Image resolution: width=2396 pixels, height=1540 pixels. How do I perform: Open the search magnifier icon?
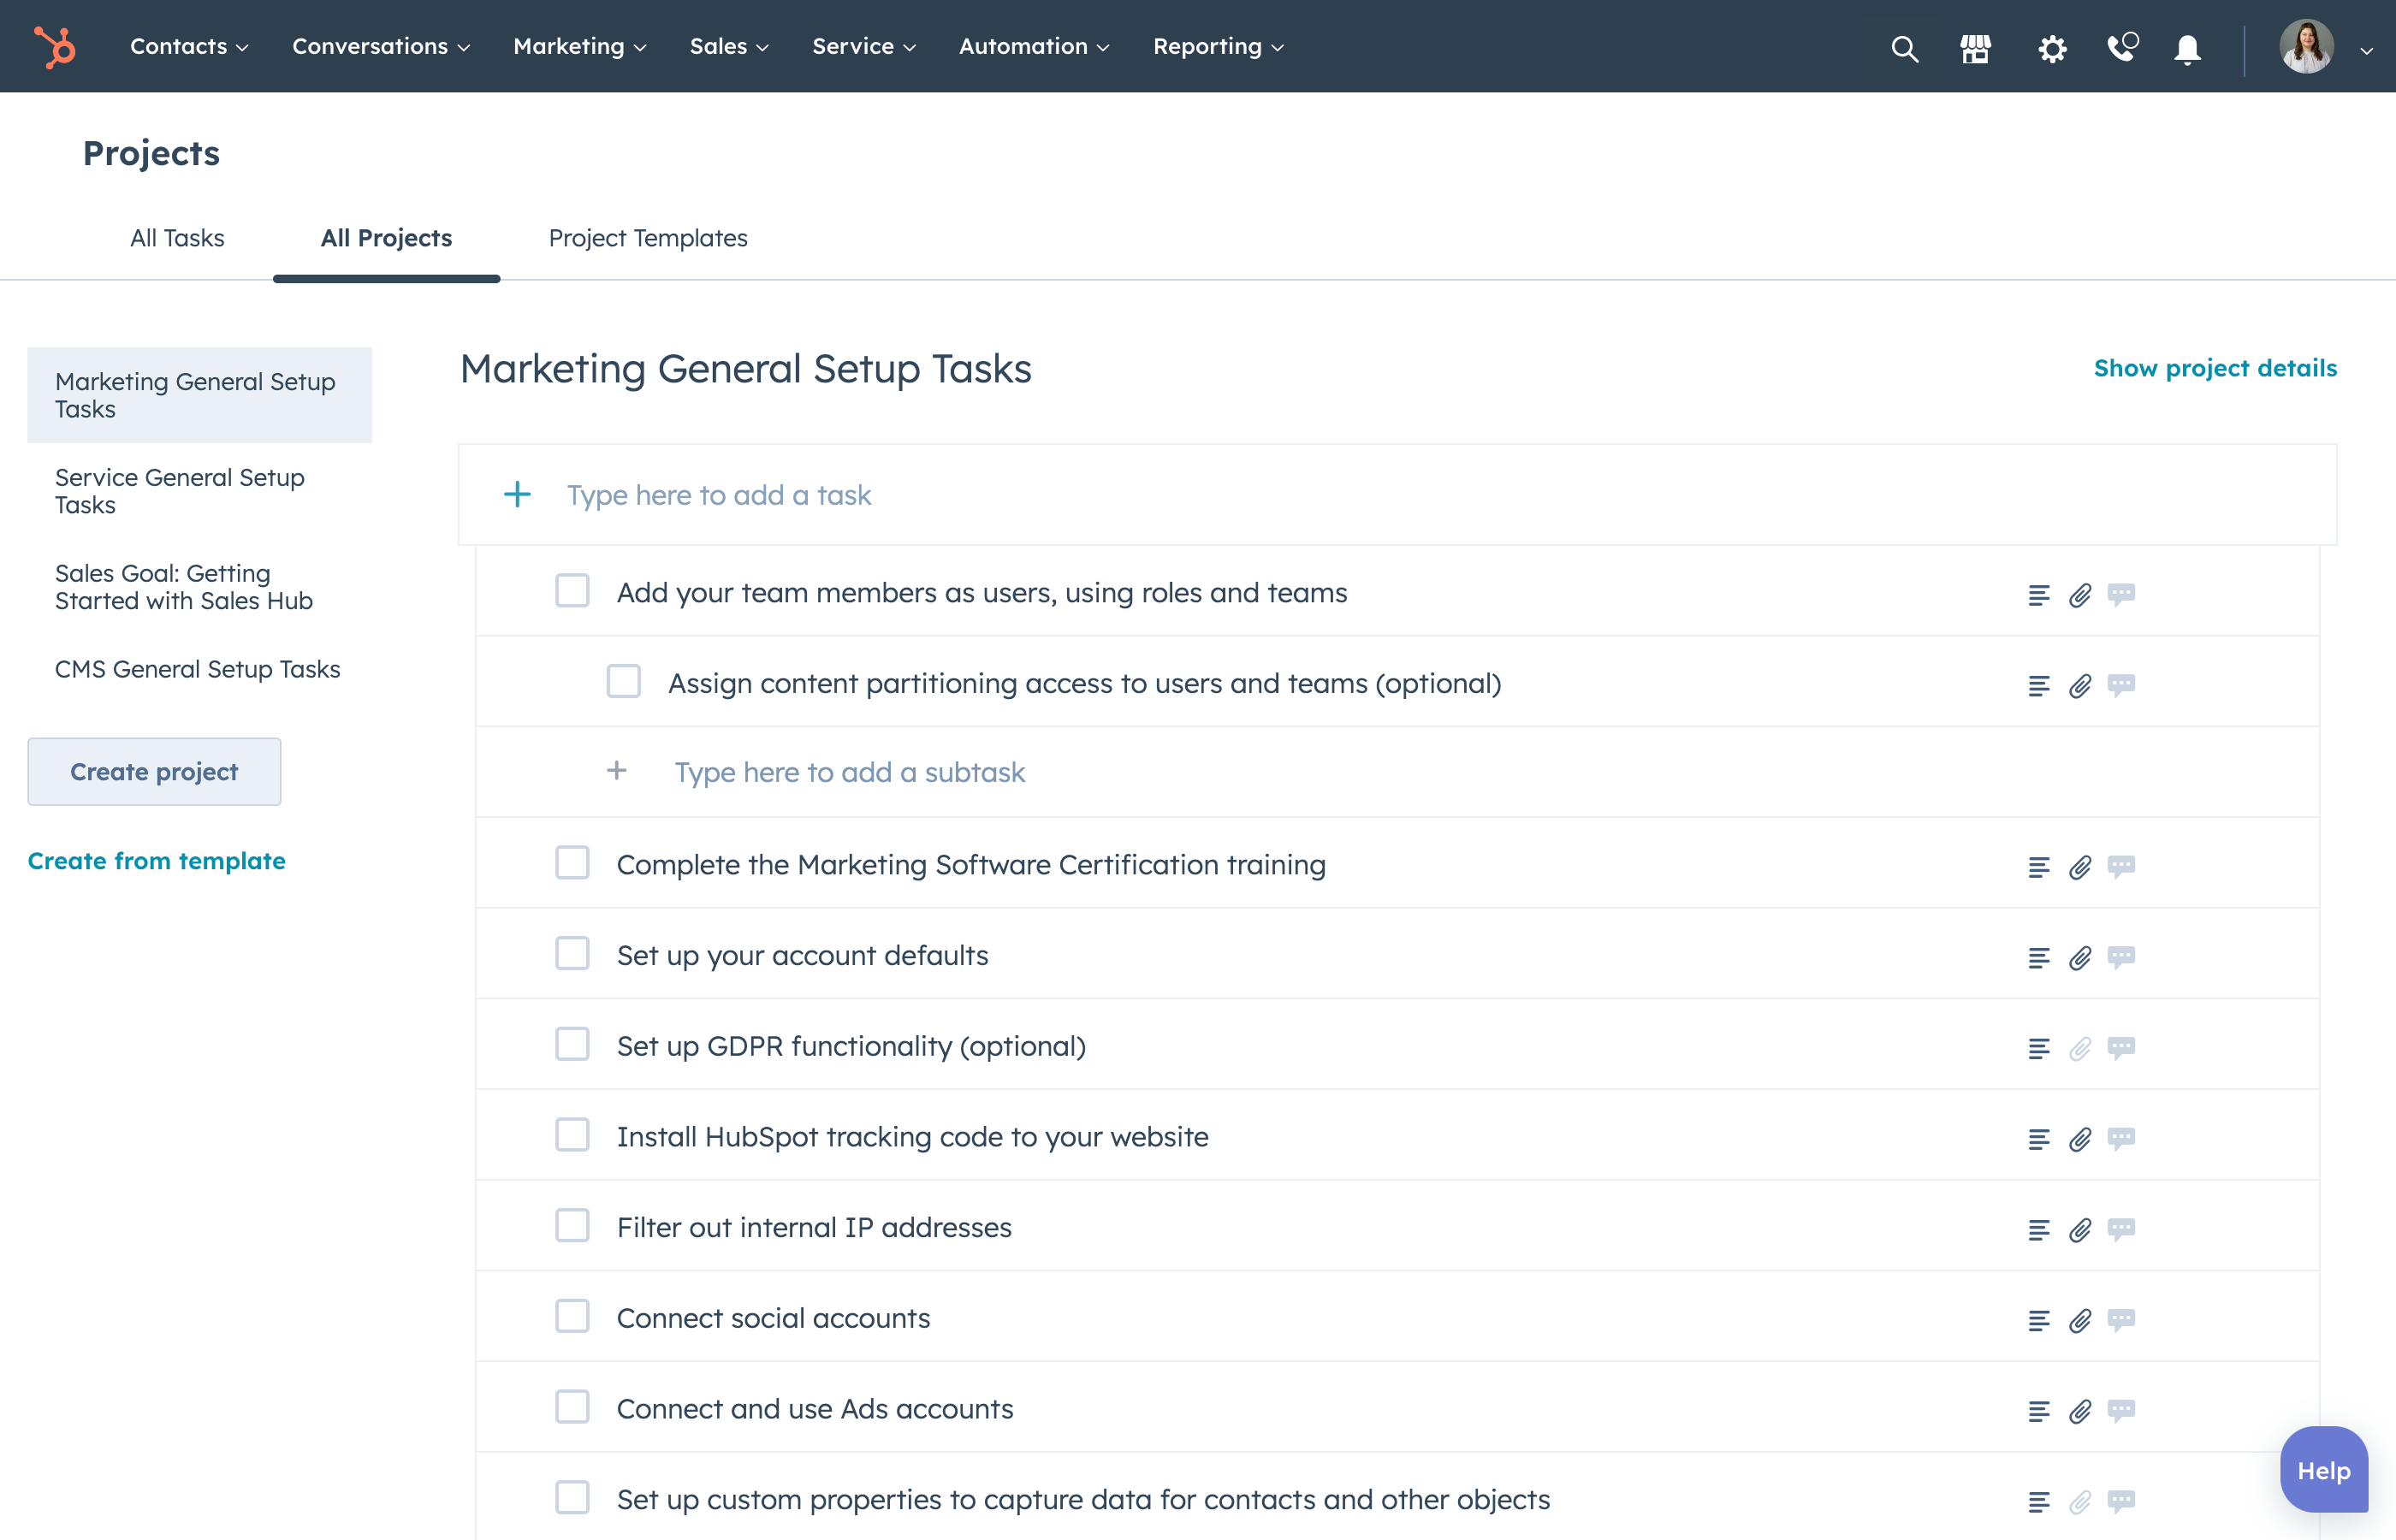(1904, 48)
